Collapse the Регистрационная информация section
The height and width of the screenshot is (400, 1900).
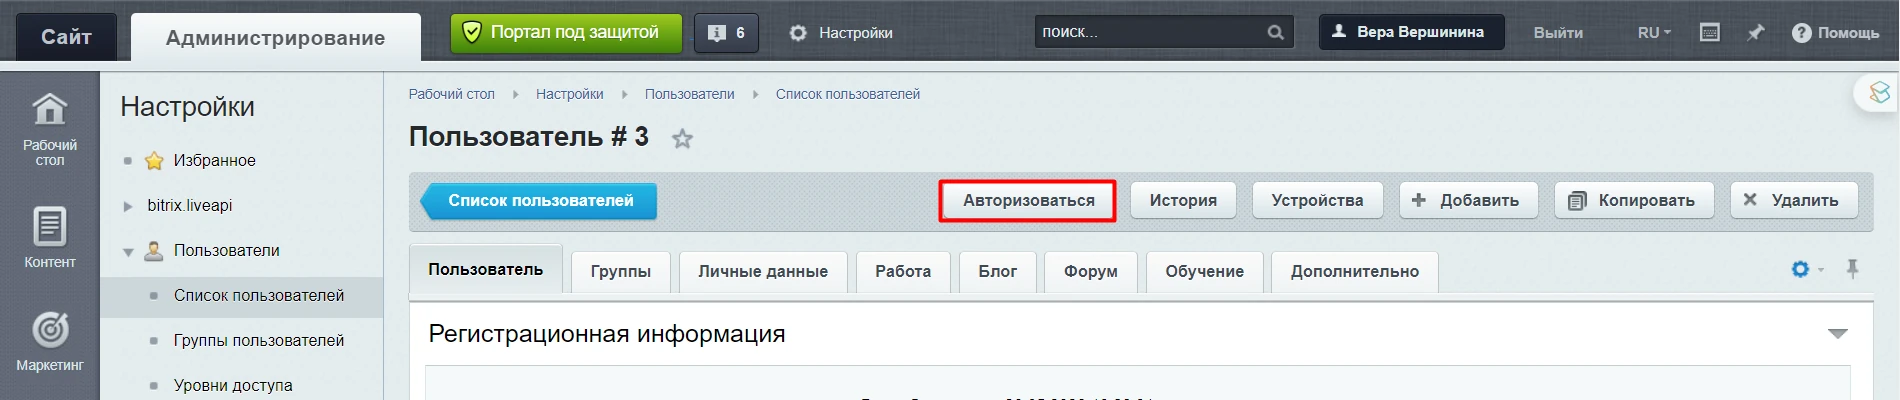[x=1837, y=334]
